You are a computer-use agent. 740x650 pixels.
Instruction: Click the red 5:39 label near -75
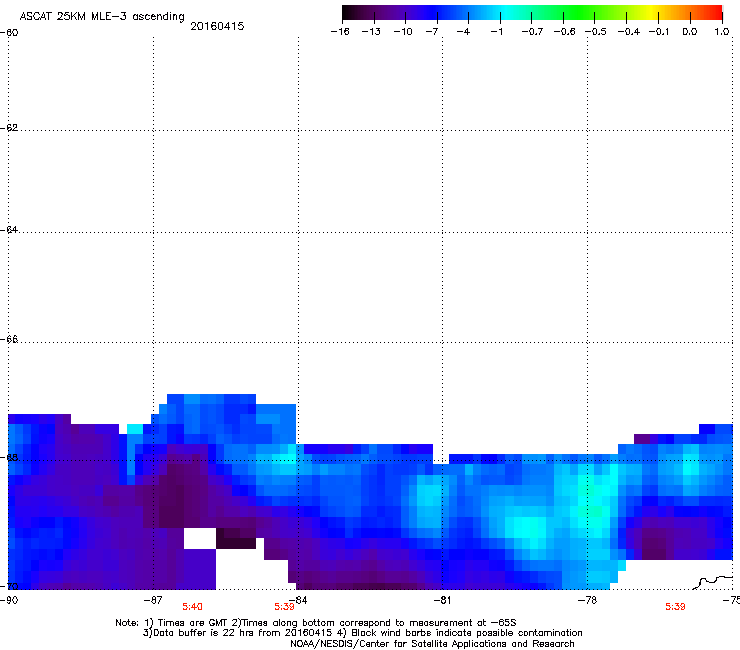point(675,607)
